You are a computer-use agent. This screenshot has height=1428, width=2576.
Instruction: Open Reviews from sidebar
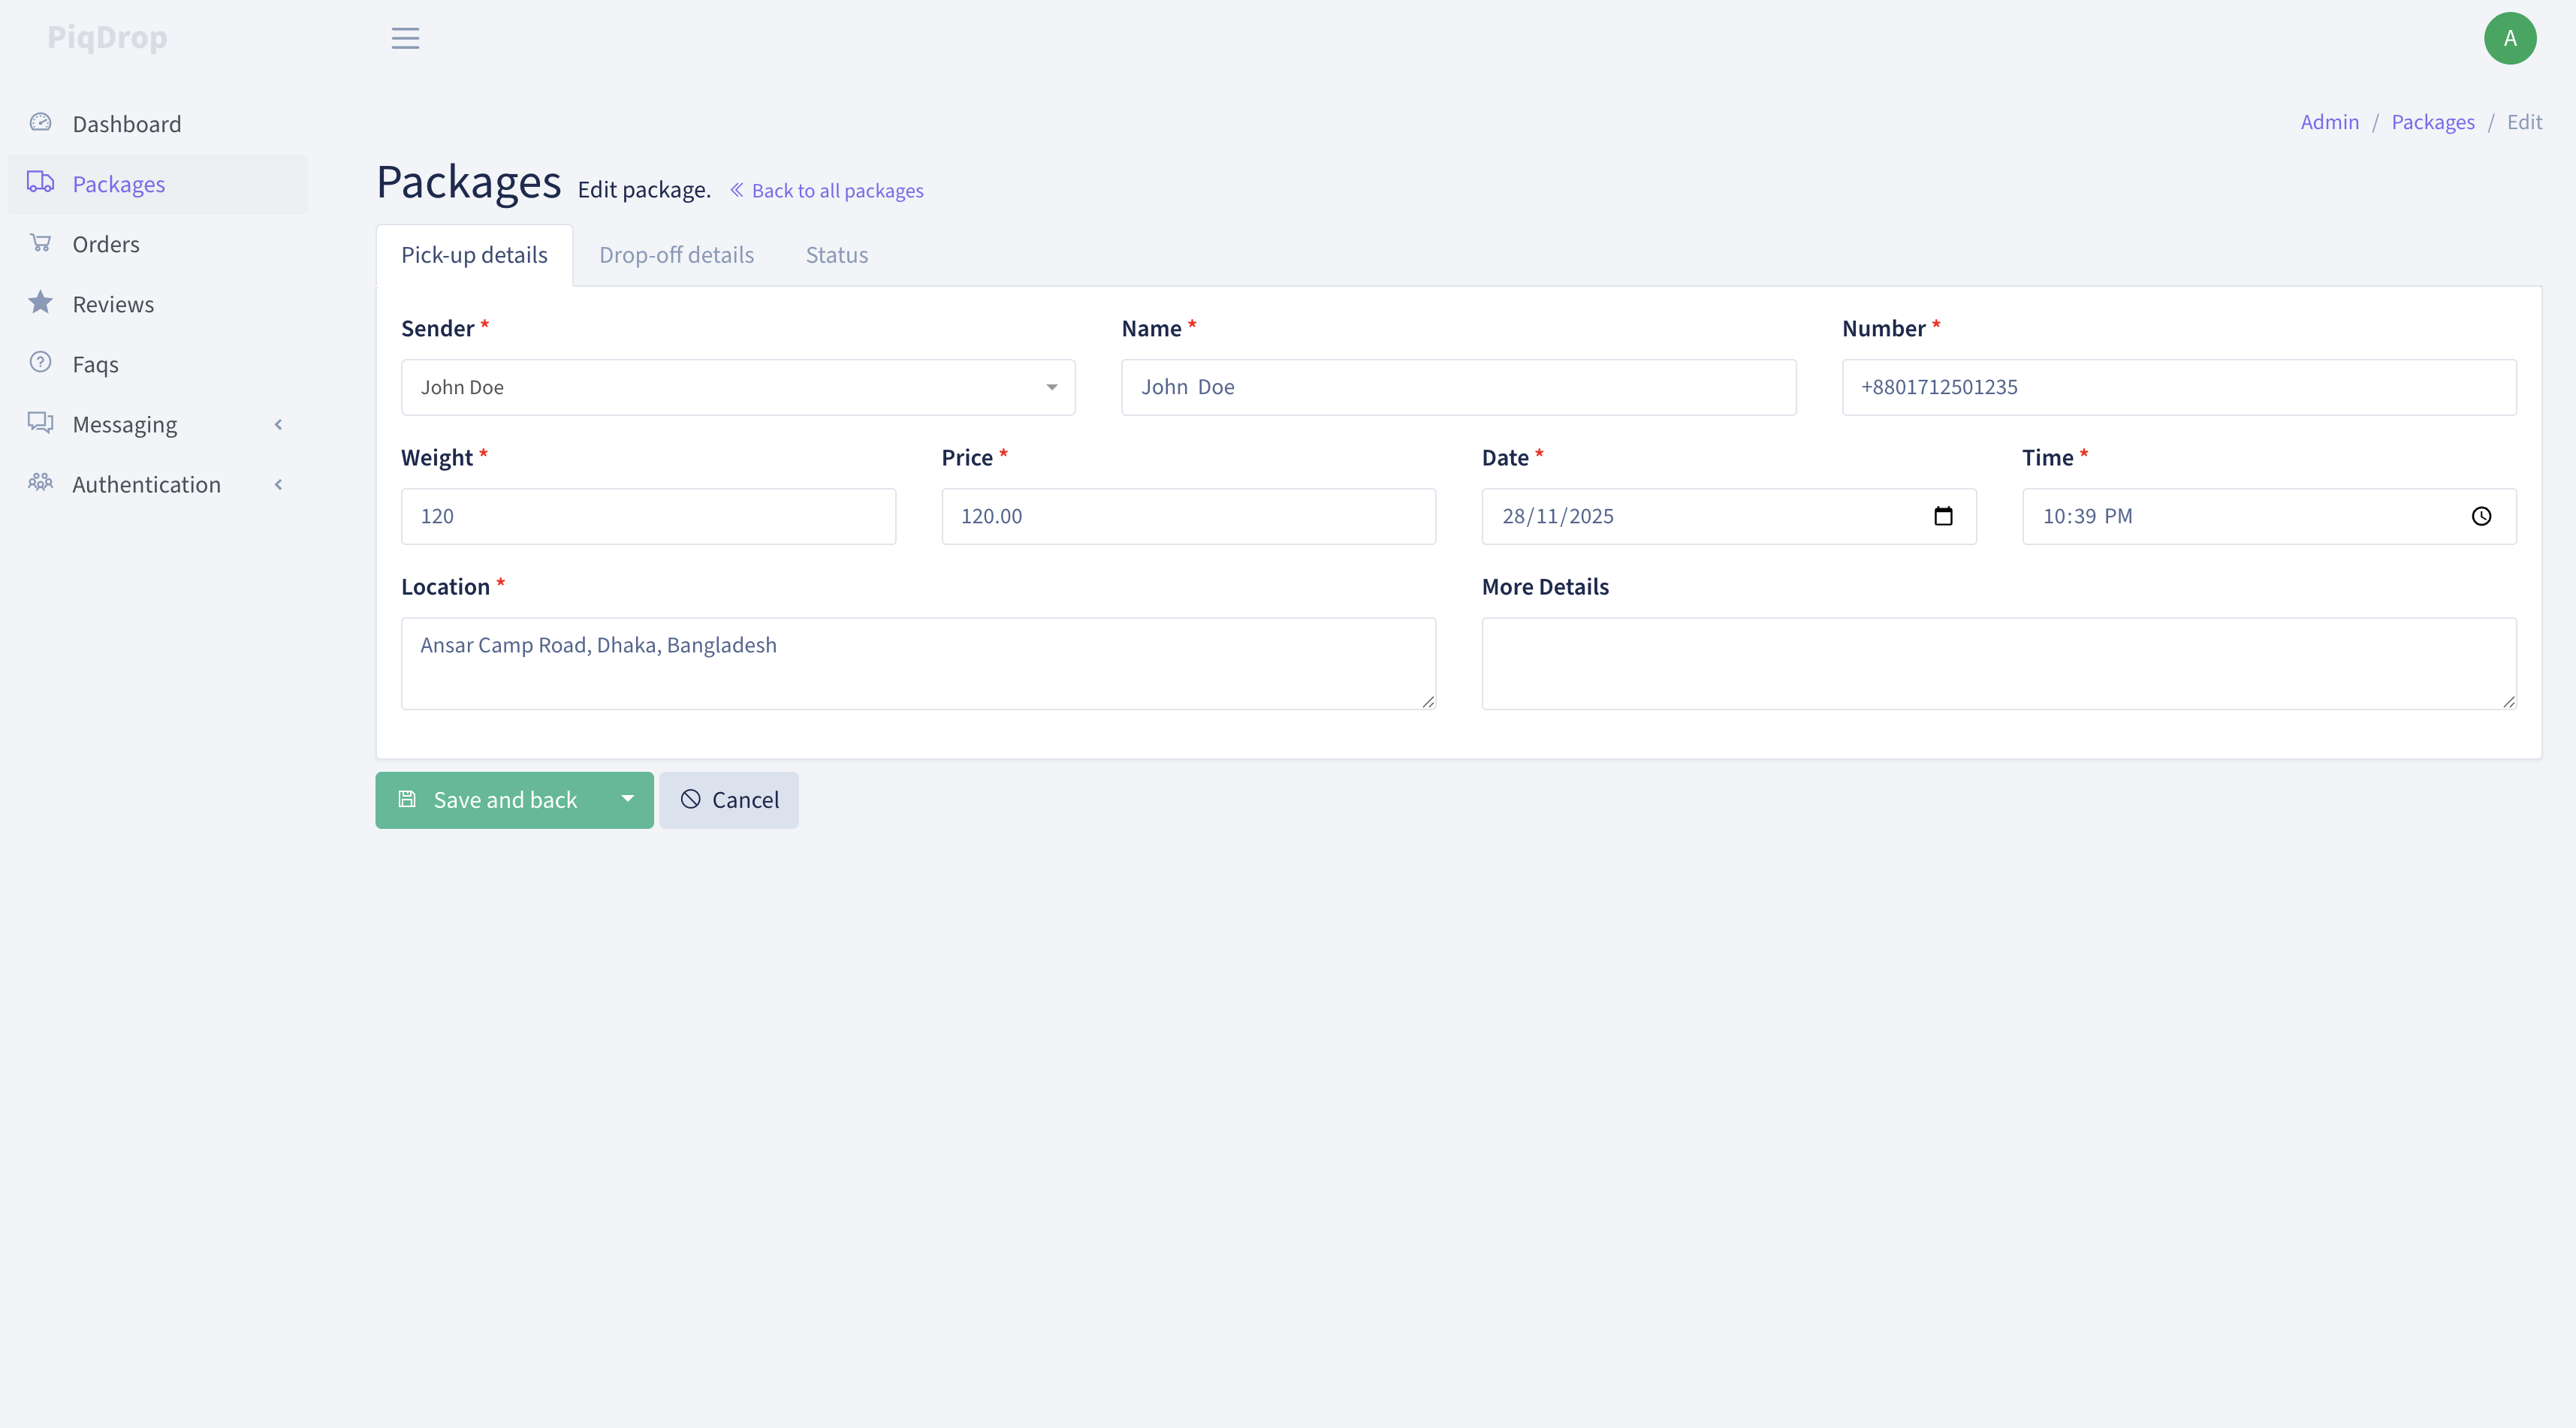(158, 304)
